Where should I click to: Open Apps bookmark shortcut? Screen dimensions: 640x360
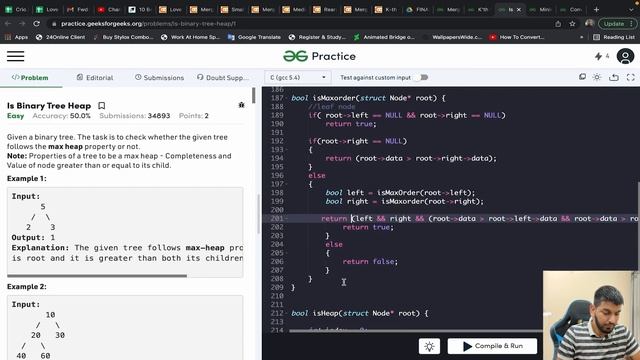[16, 37]
